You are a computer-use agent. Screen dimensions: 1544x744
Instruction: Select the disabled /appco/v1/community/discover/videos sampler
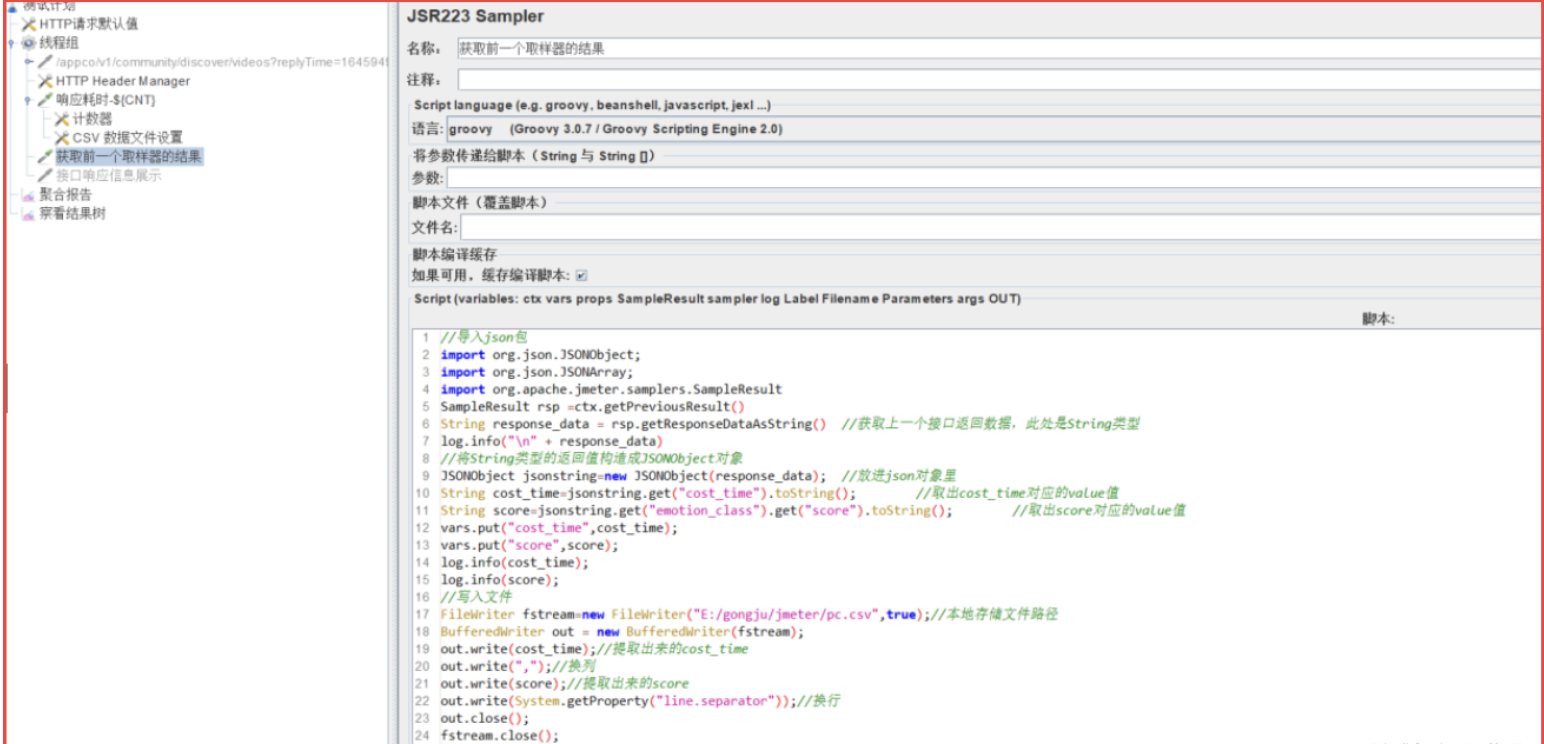(222, 62)
